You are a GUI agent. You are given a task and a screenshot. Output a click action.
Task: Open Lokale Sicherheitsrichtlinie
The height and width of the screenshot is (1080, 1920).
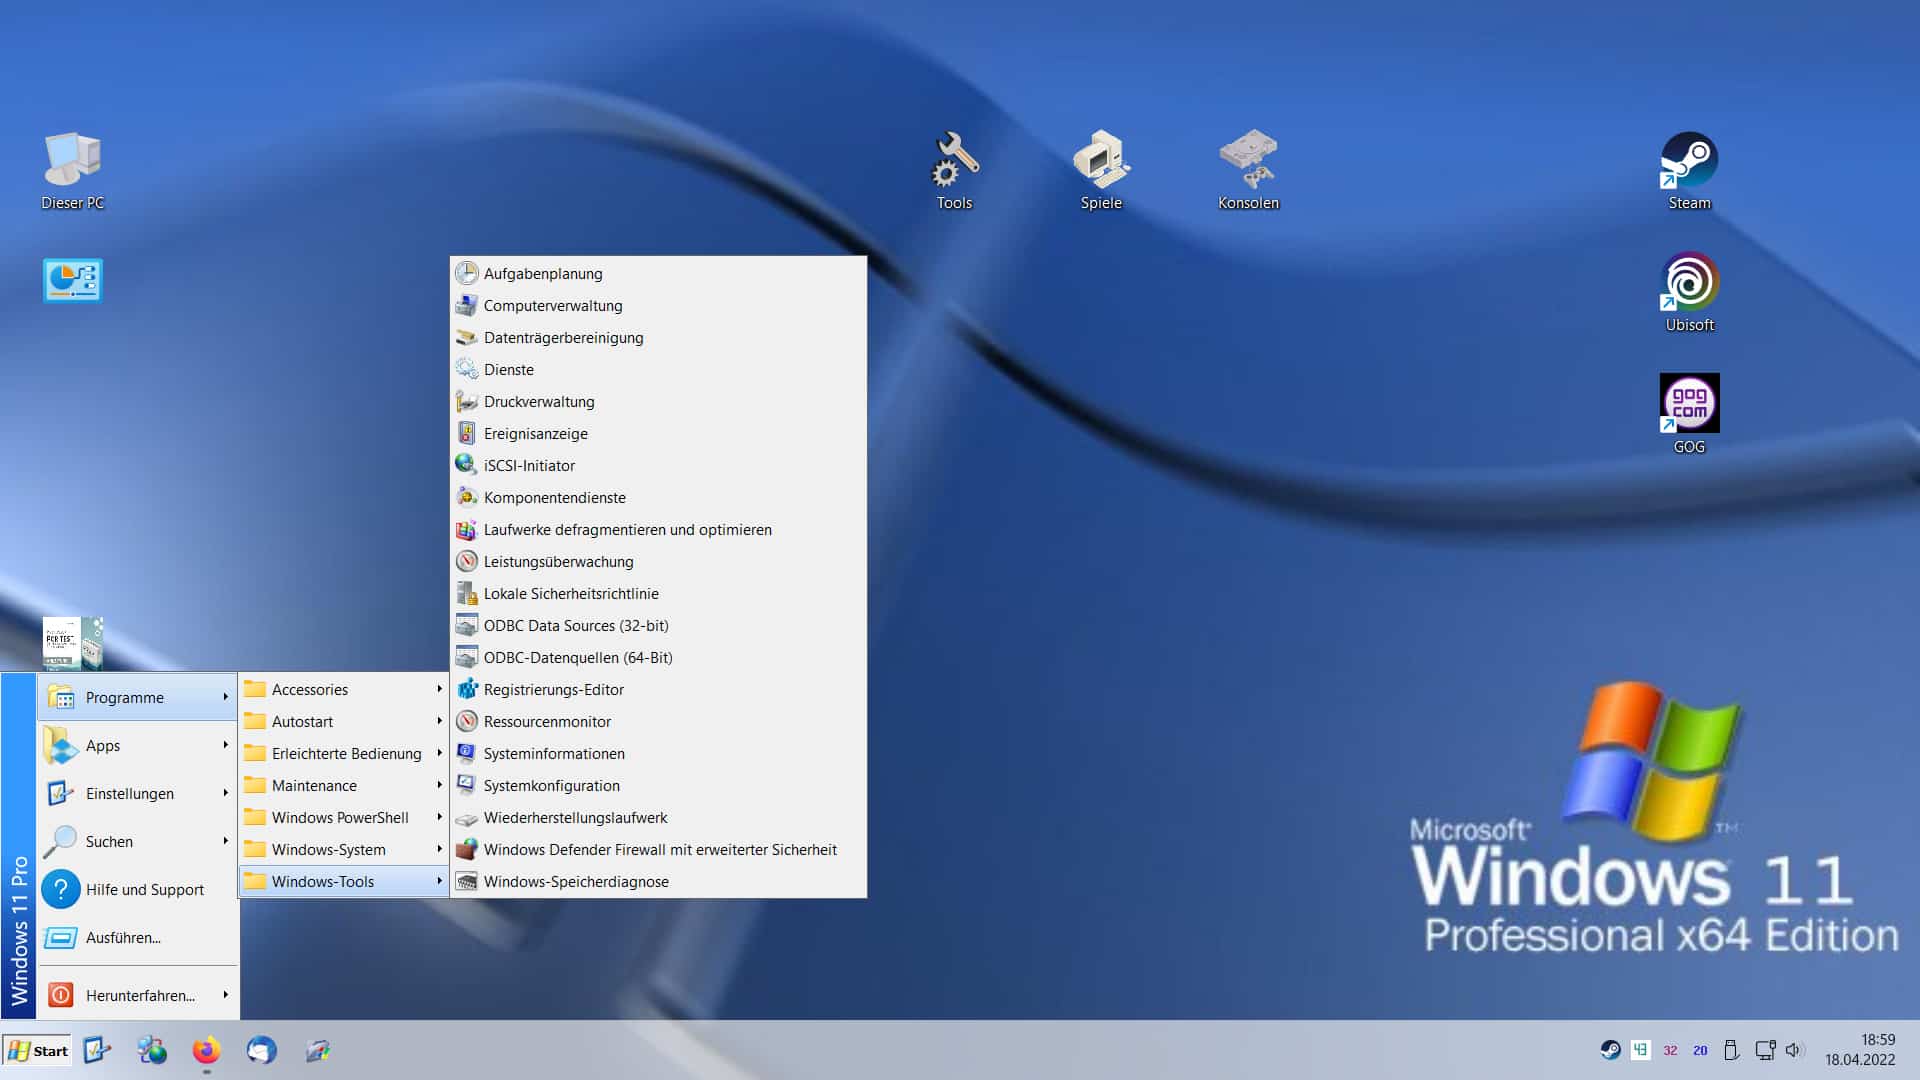(658, 593)
